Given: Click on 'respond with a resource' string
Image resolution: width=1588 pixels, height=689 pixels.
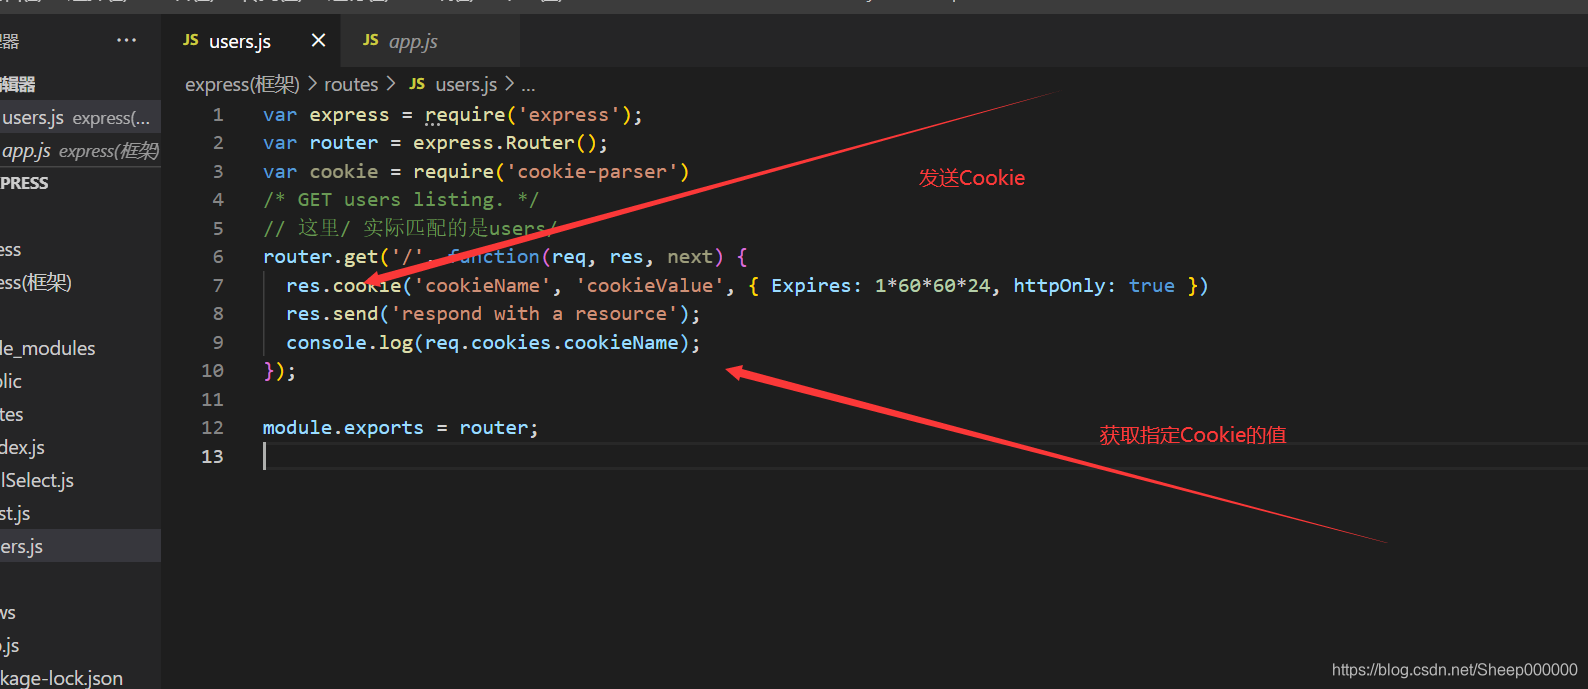Looking at the screenshot, I should (533, 313).
